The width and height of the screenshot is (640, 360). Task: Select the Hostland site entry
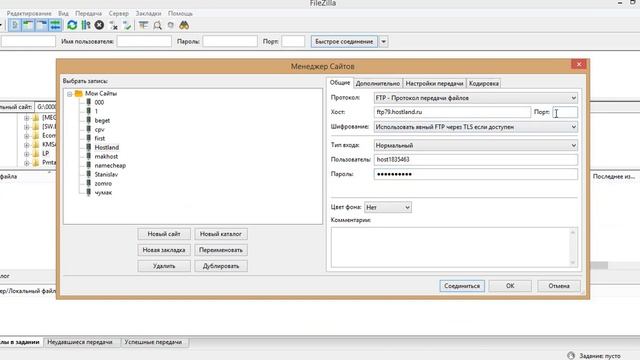107,147
